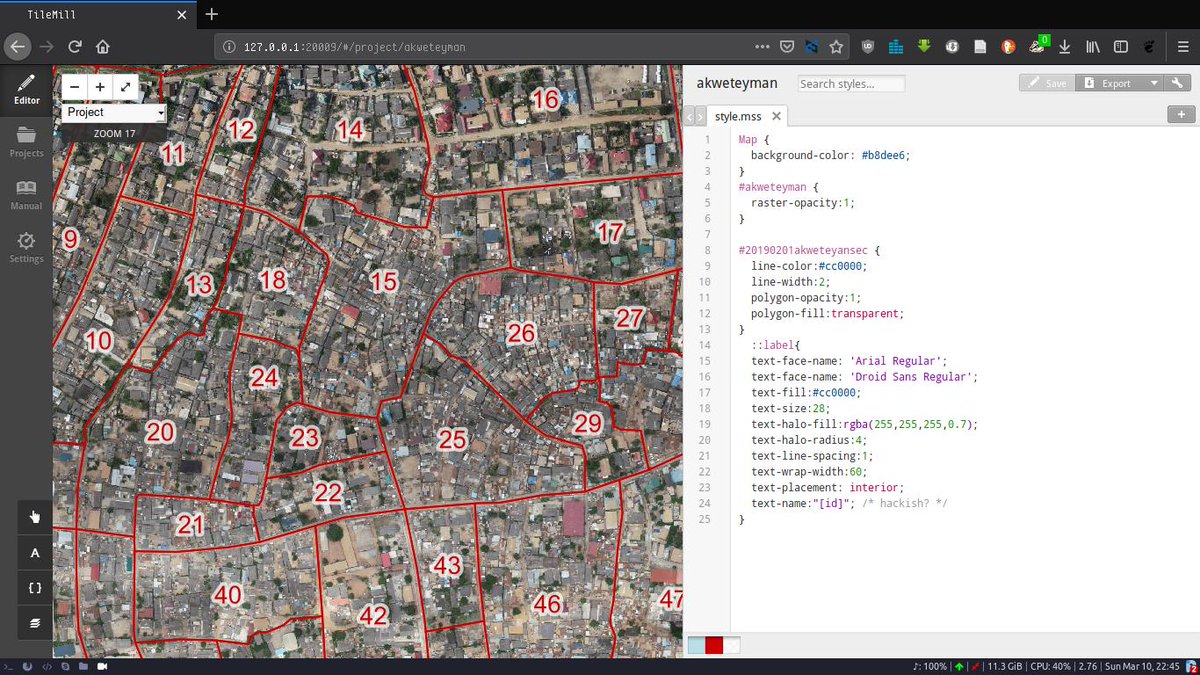This screenshot has height=675, width=1200.
Task: Select the TileMill browser tab
Action: tap(96, 15)
